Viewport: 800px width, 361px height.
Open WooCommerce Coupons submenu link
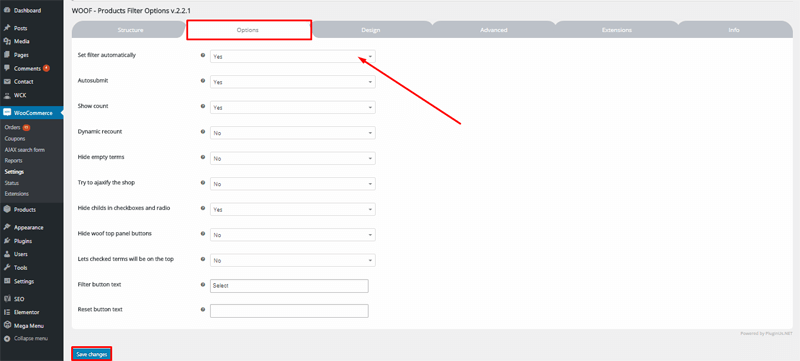(15, 138)
